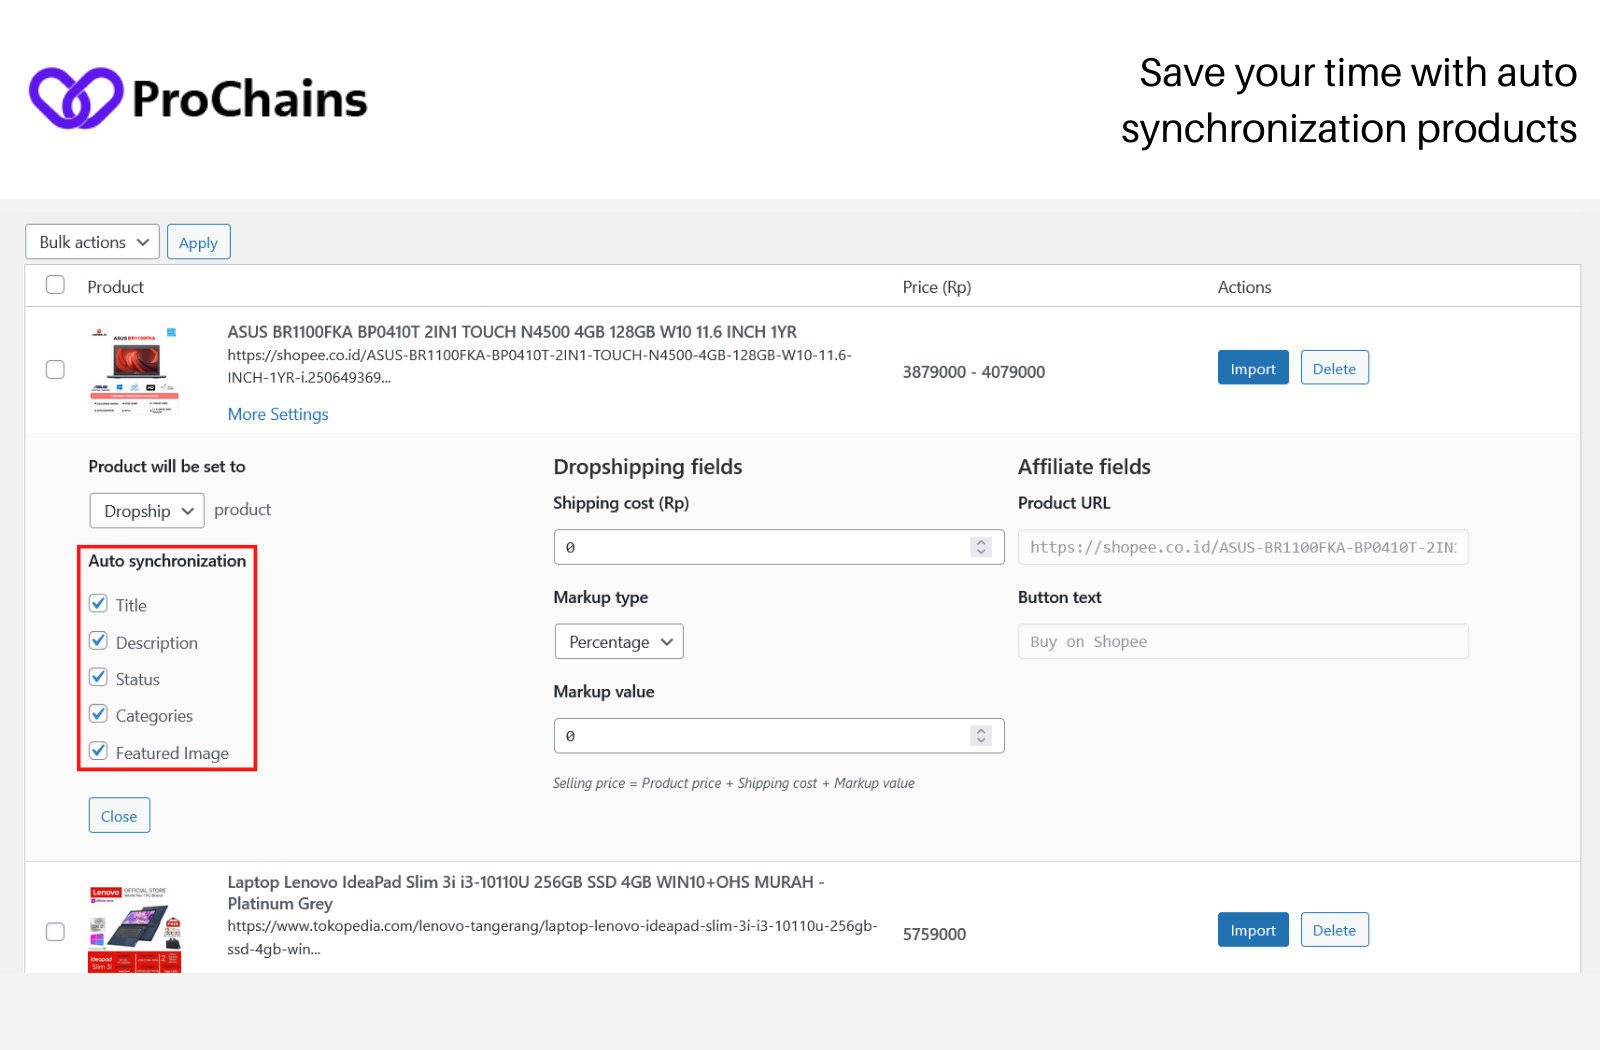Open the Markup type Percentage dropdown
This screenshot has height=1050, width=1600.
619,642
